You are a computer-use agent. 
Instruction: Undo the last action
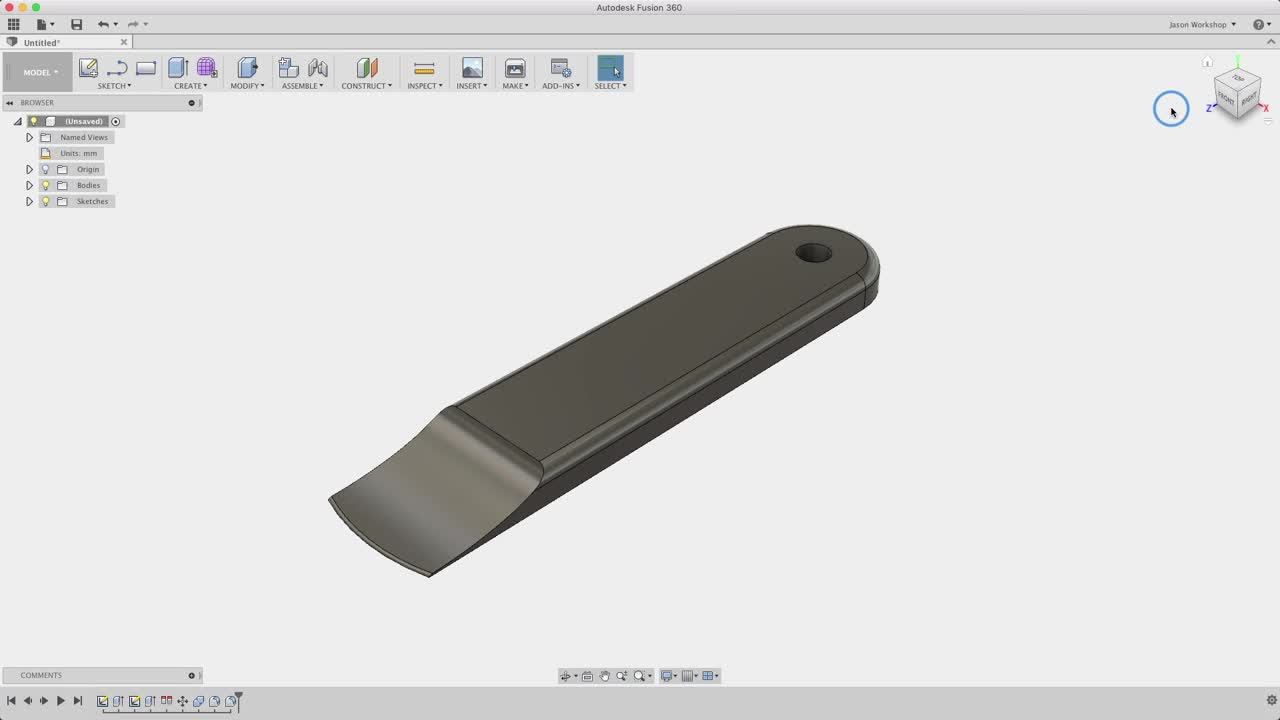(103, 24)
